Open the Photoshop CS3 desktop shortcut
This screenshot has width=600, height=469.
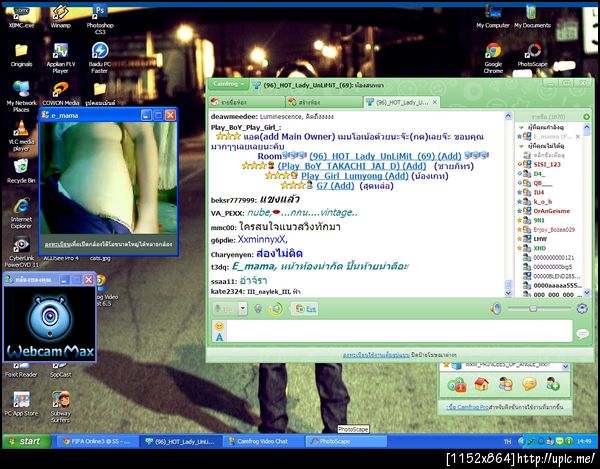[100, 20]
